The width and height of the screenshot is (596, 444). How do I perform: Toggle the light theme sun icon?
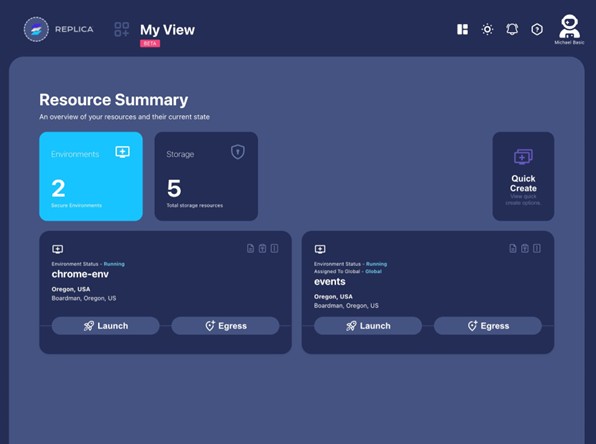pos(487,29)
